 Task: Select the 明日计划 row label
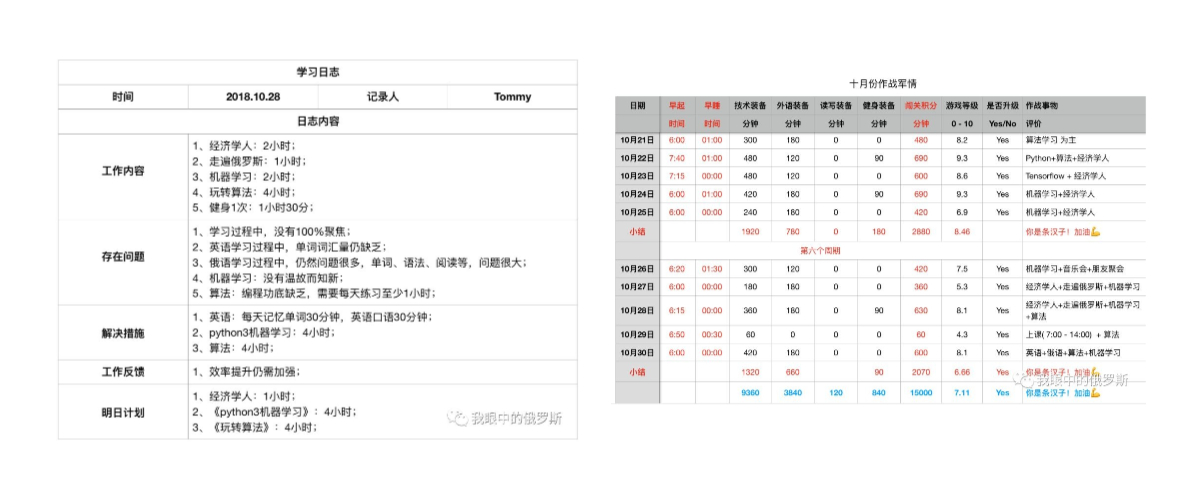(123, 411)
